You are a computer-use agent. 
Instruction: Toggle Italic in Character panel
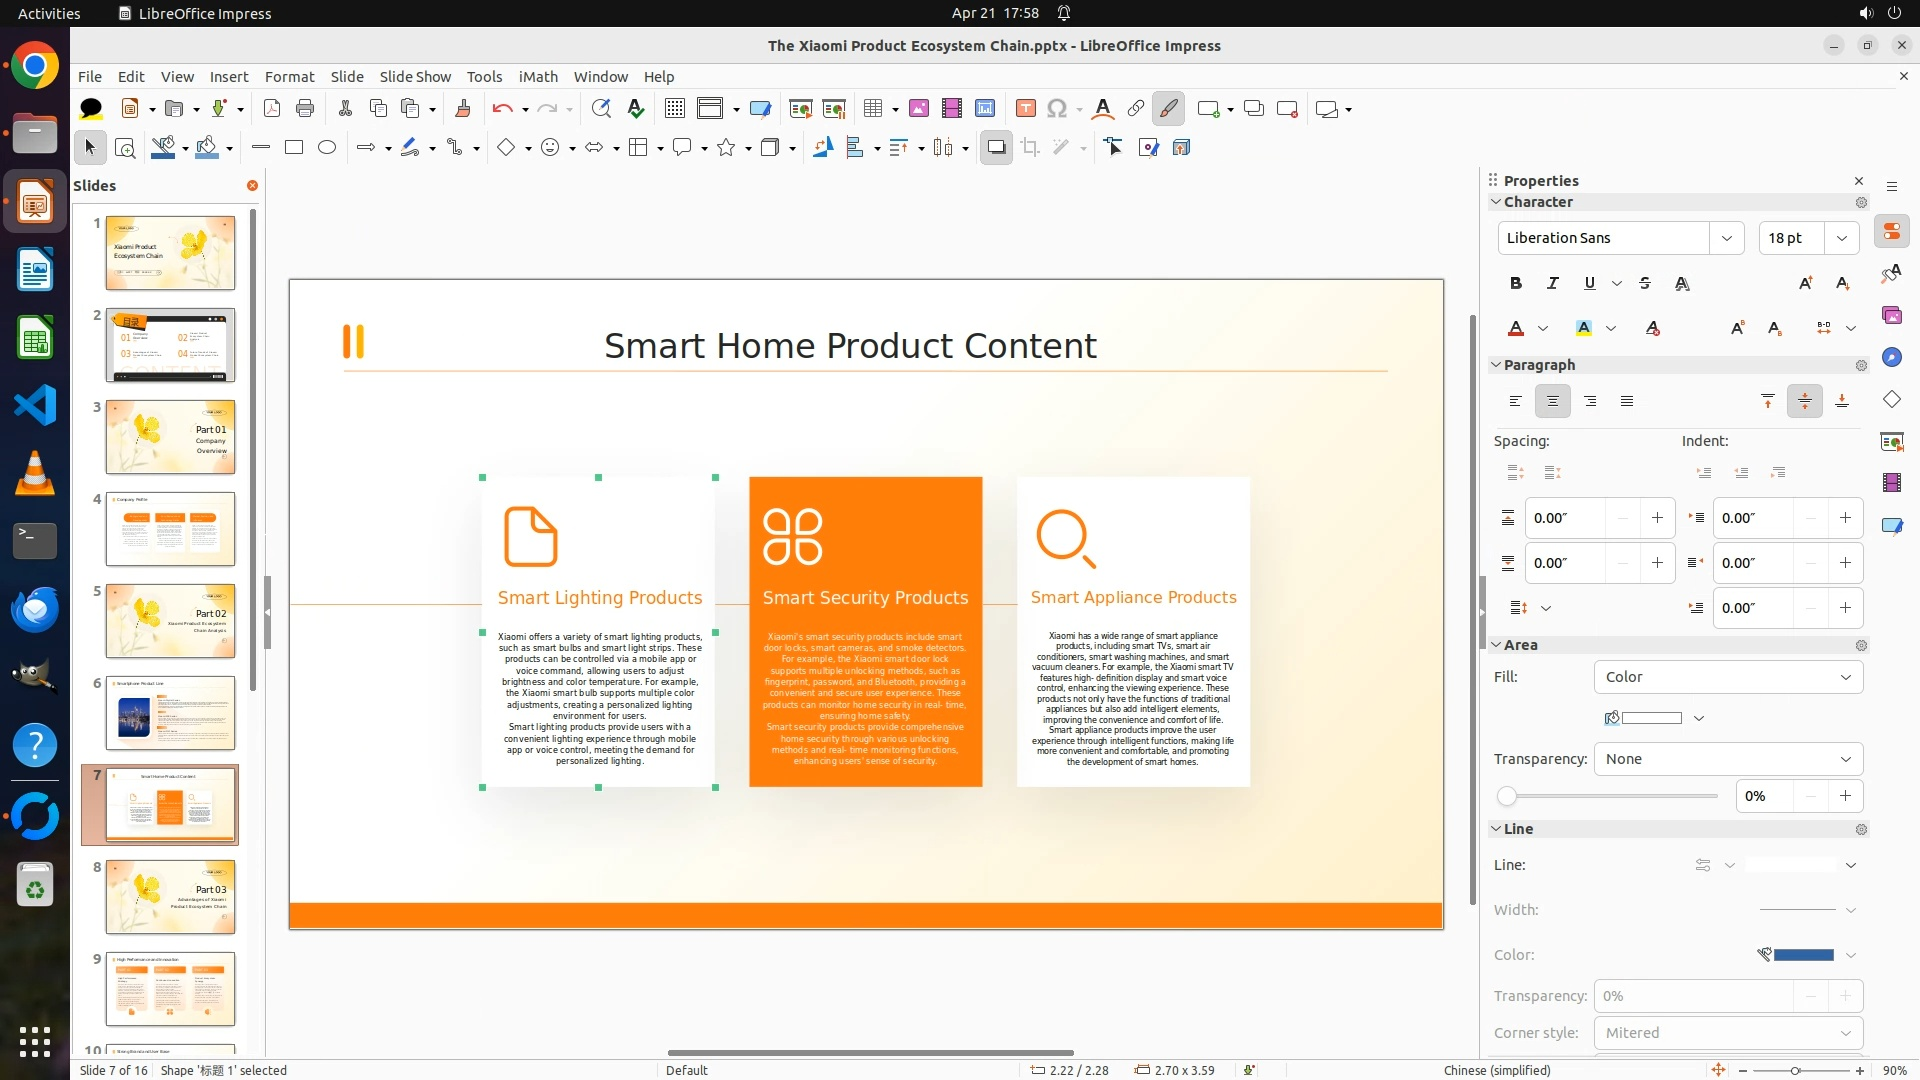[x=1552, y=283]
